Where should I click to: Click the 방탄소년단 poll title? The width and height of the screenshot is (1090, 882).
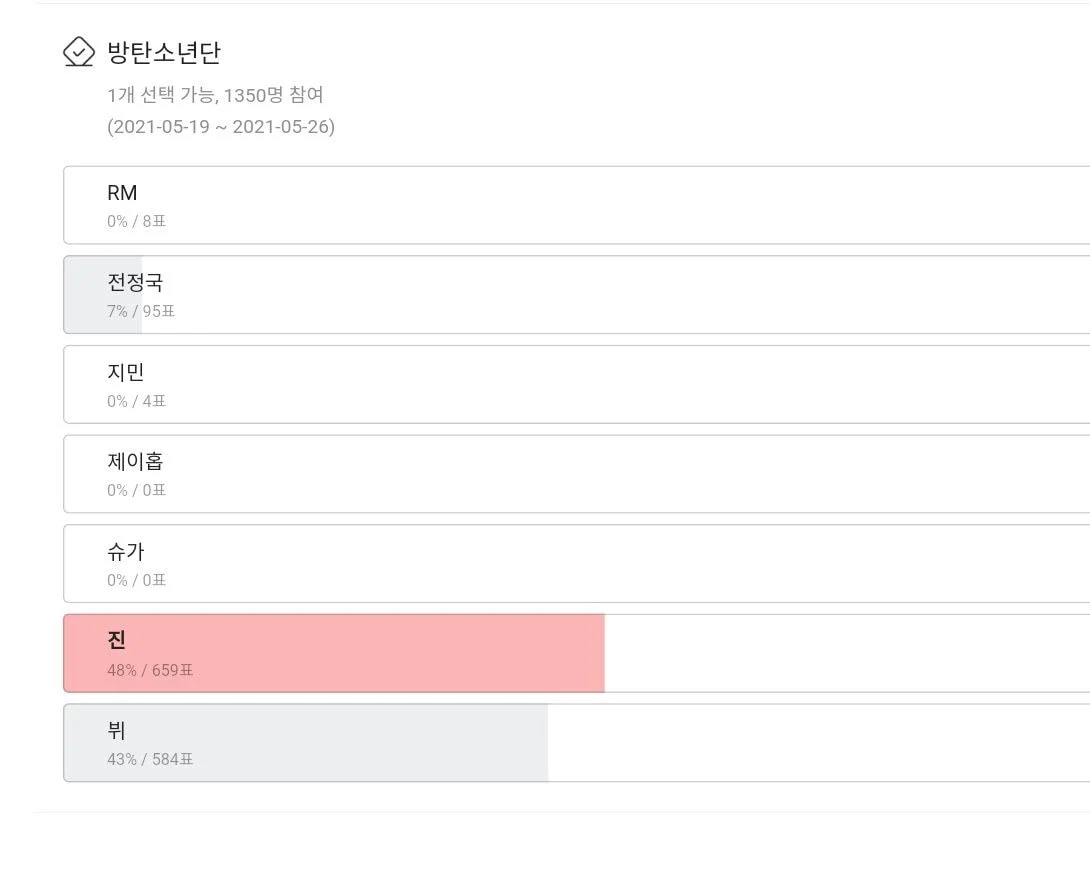coord(164,52)
